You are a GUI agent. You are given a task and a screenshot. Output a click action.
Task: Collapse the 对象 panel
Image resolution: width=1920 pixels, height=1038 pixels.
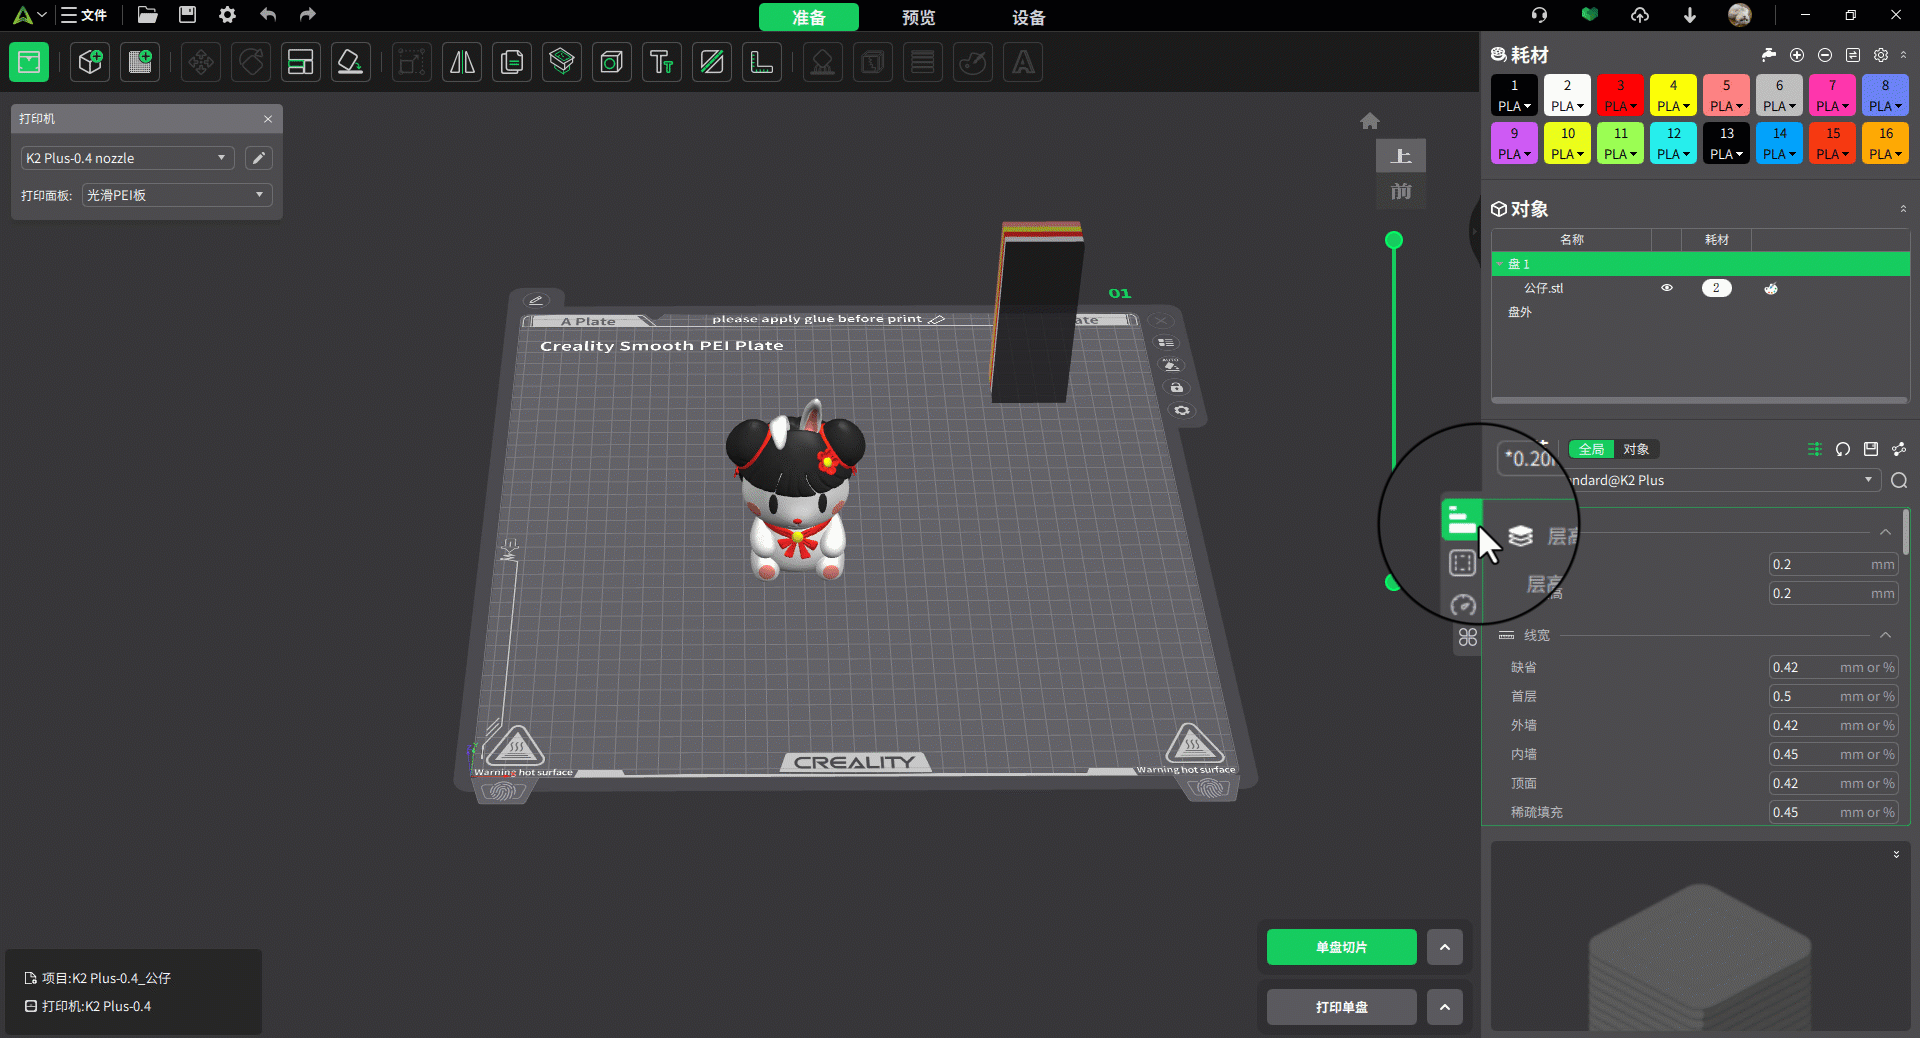[x=1903, y=209]
